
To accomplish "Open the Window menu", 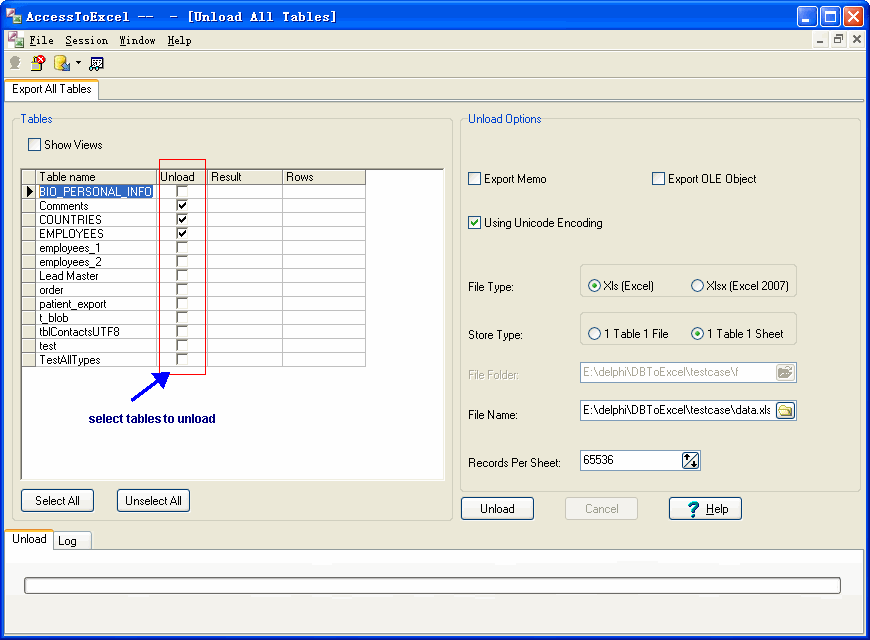I will [x=137, y=41].
